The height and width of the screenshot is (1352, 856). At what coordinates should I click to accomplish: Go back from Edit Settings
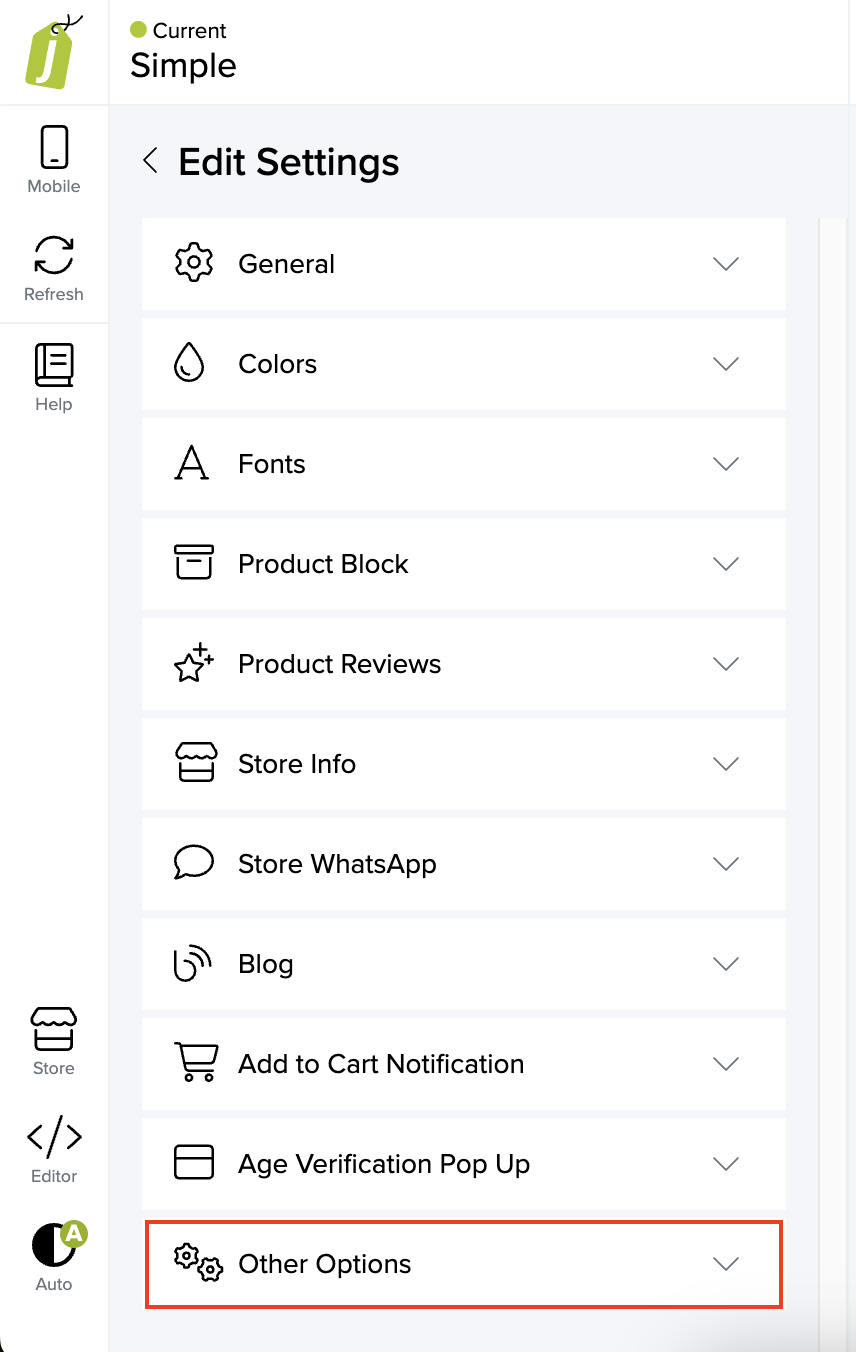coord(151,161)
